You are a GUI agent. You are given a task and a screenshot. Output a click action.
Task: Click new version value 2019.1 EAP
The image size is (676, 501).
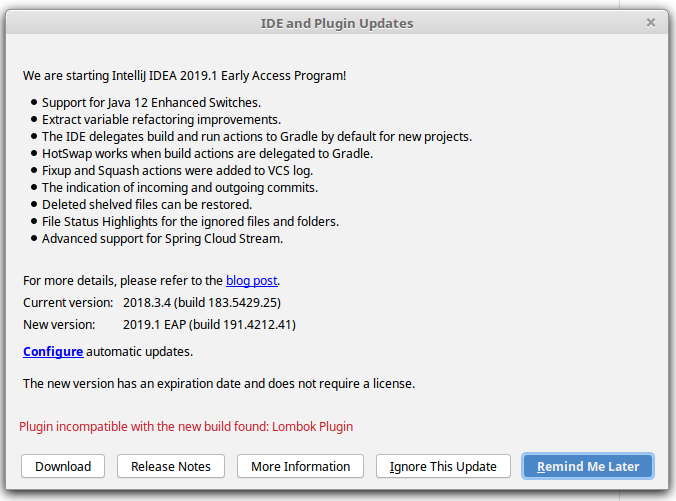(x=209, y=325)
